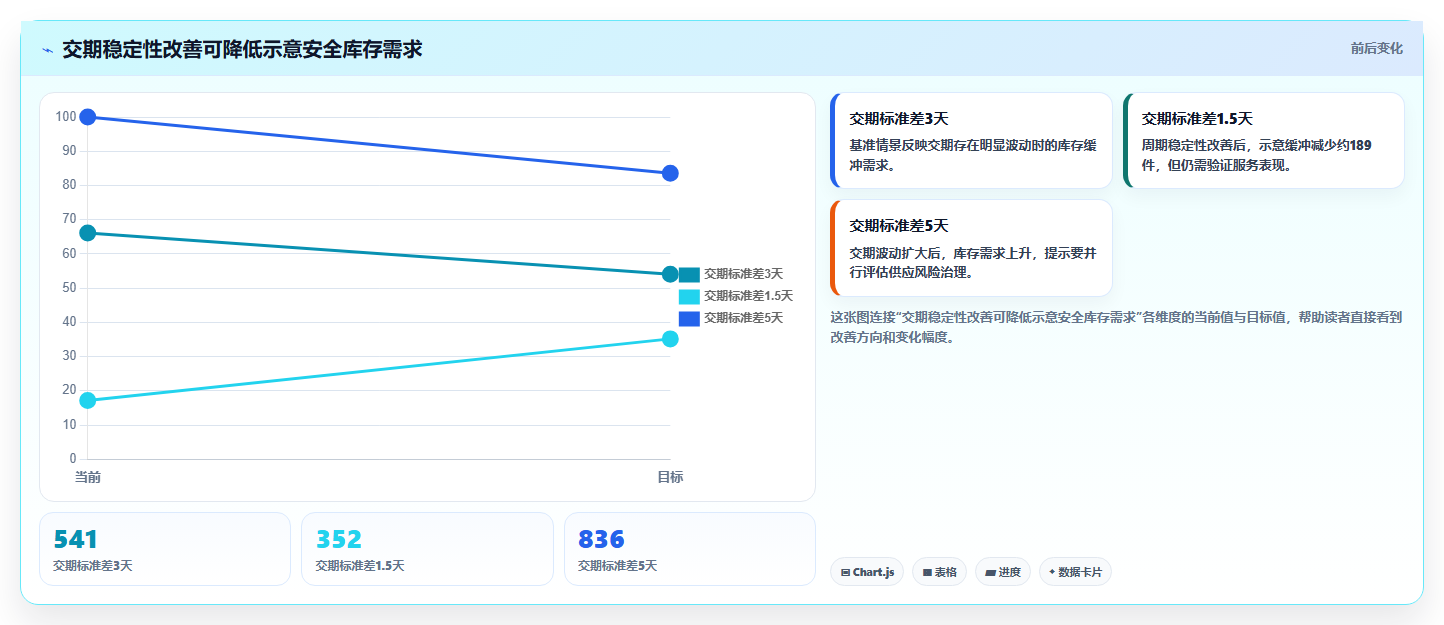The image size is (1444, 625).
Task: Toggle the 交期标准差5天 legend swatch
Action: click(x=689, y=318)
